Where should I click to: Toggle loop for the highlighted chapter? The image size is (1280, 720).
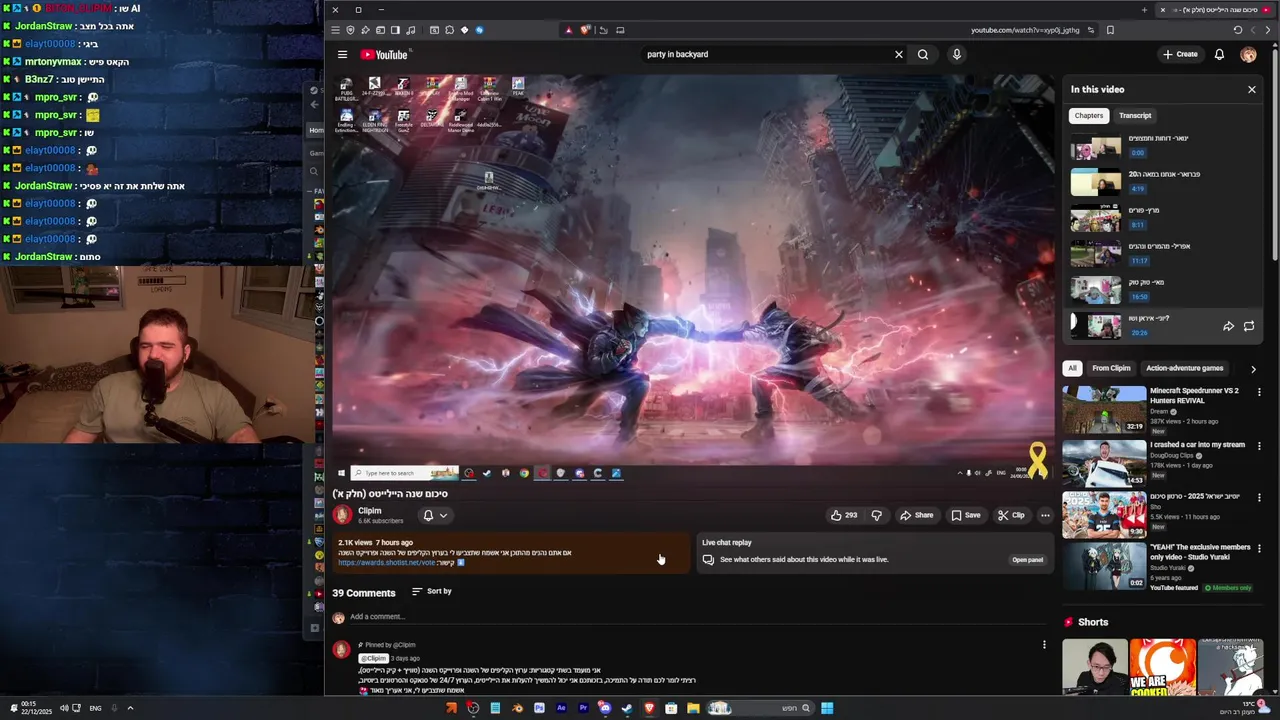tap(1249, 326)
